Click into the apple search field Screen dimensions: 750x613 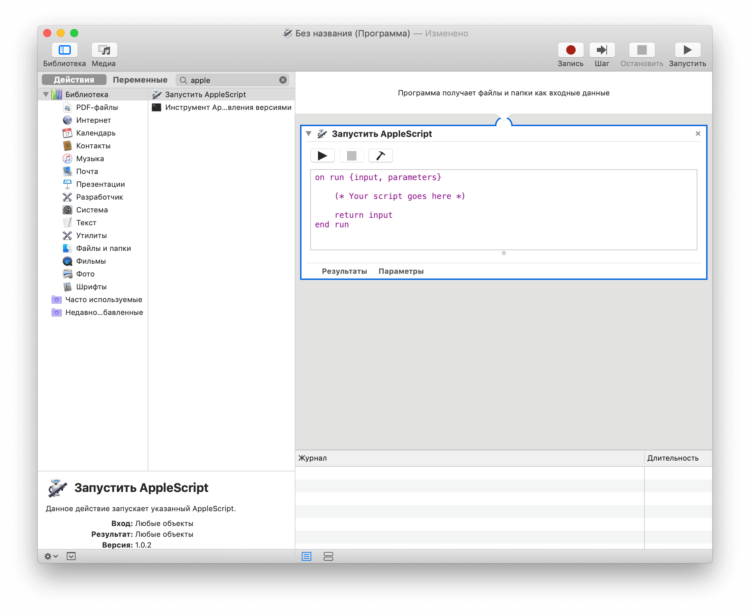pos(233,80)
